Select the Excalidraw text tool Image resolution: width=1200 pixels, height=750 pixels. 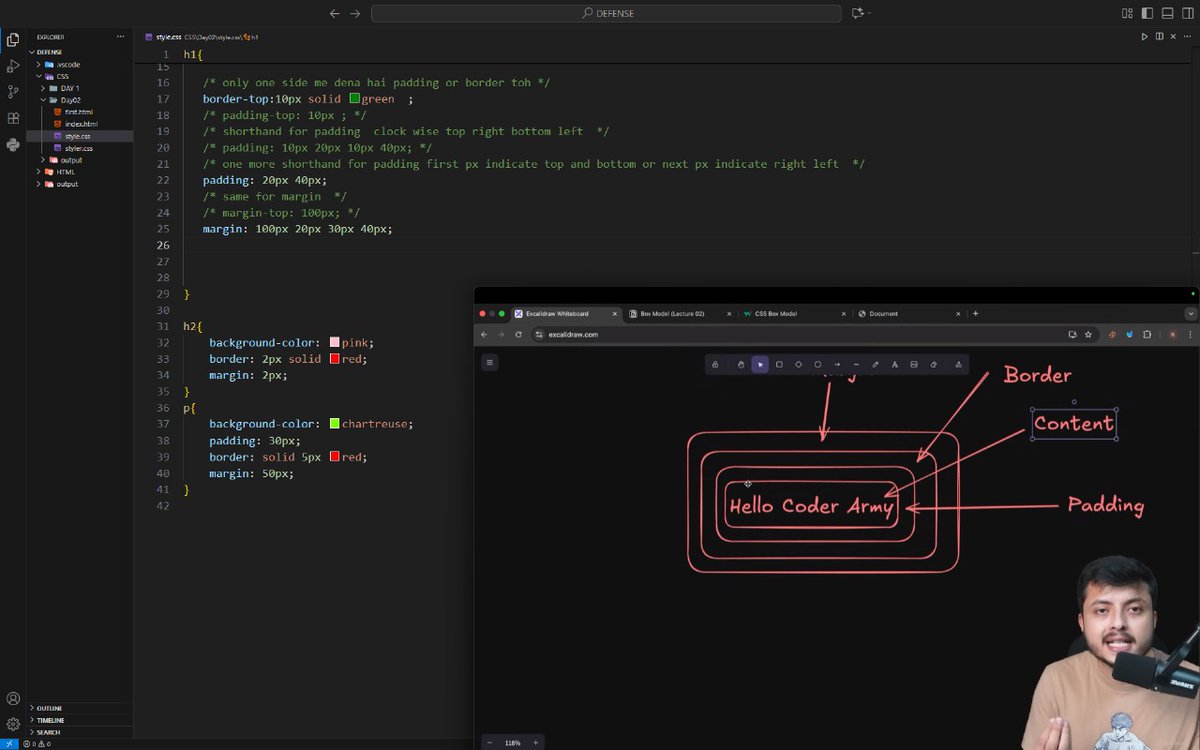tap(895, 365)
